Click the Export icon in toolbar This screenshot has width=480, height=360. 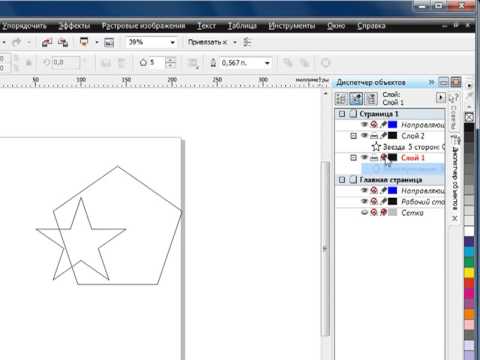63,42
